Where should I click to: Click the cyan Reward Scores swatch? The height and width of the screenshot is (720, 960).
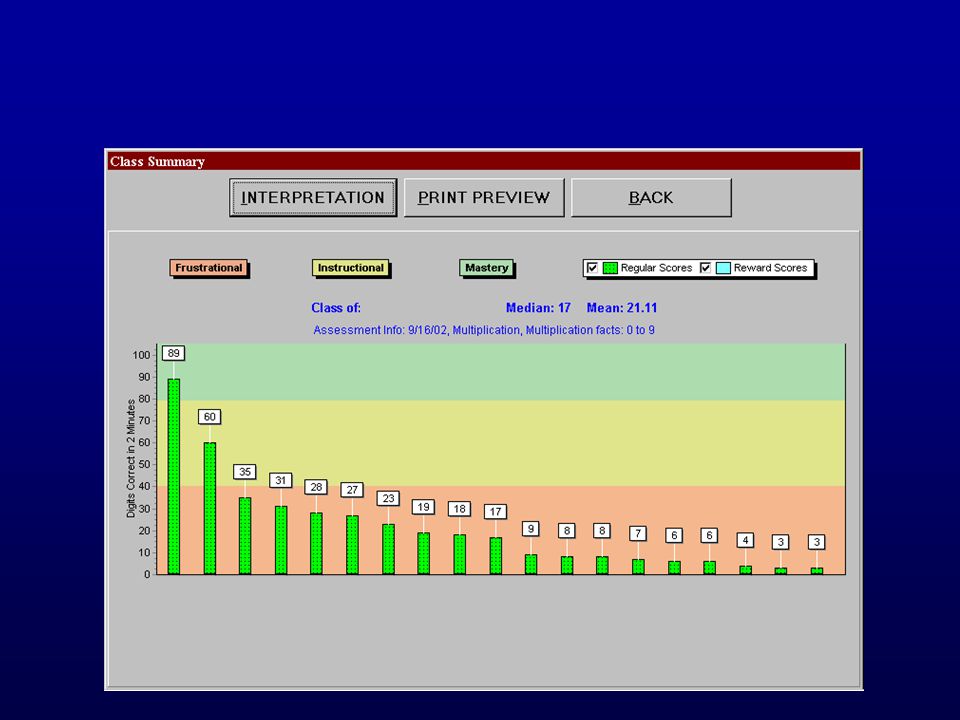(723, 268)
